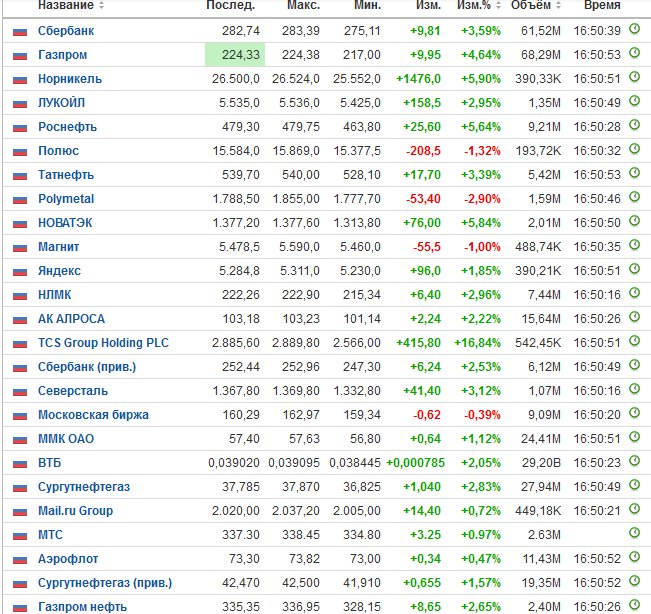The image size is (651, 614).
Task: Click the clock icon in the Сургутнефтегаз (прив.) row
Action: [634, 581]
